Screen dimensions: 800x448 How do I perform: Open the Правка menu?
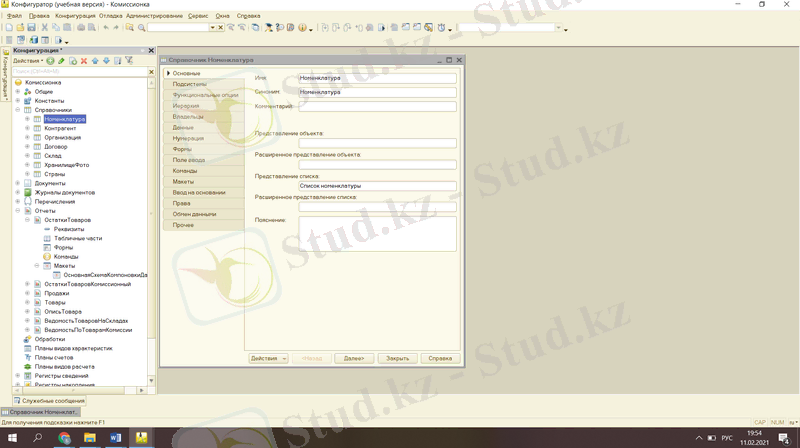(39, 16)
